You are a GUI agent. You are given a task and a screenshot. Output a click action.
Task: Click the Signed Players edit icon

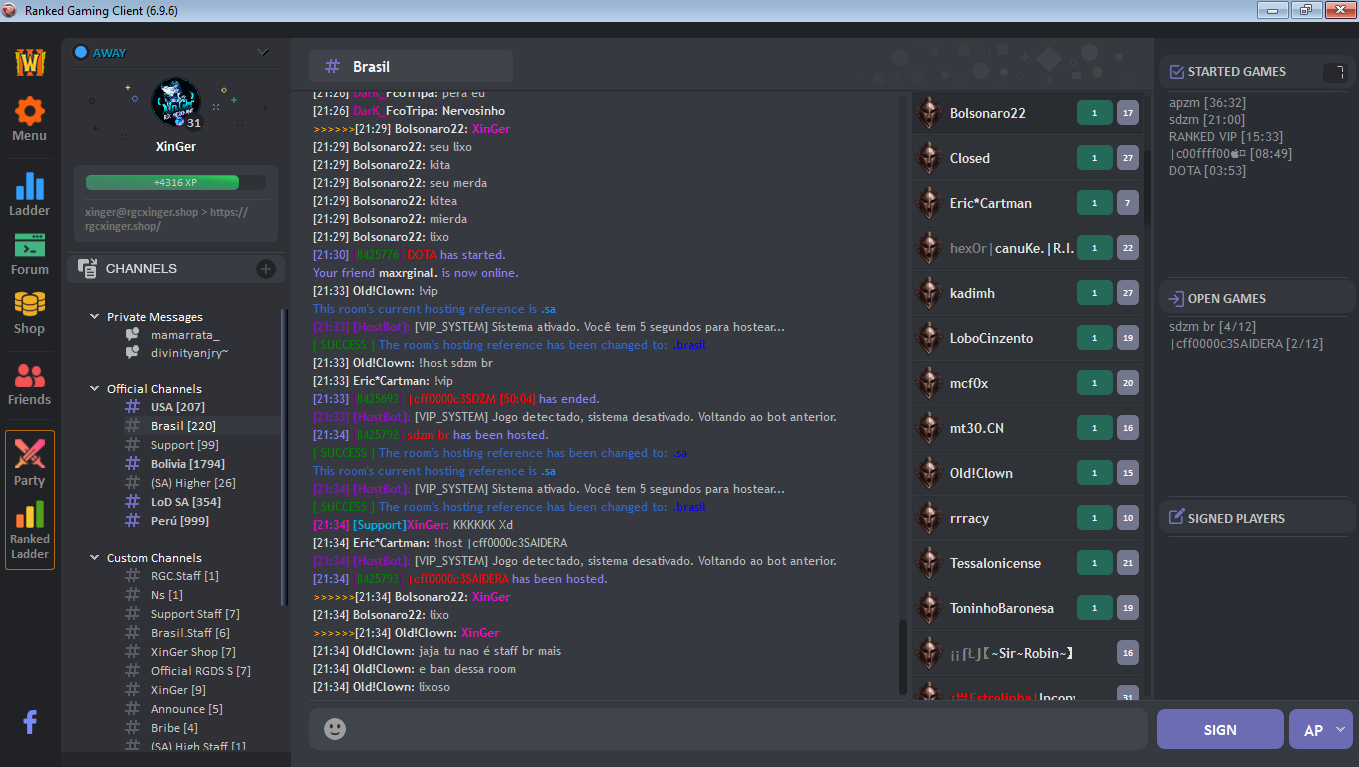[x=1176, y=518]
